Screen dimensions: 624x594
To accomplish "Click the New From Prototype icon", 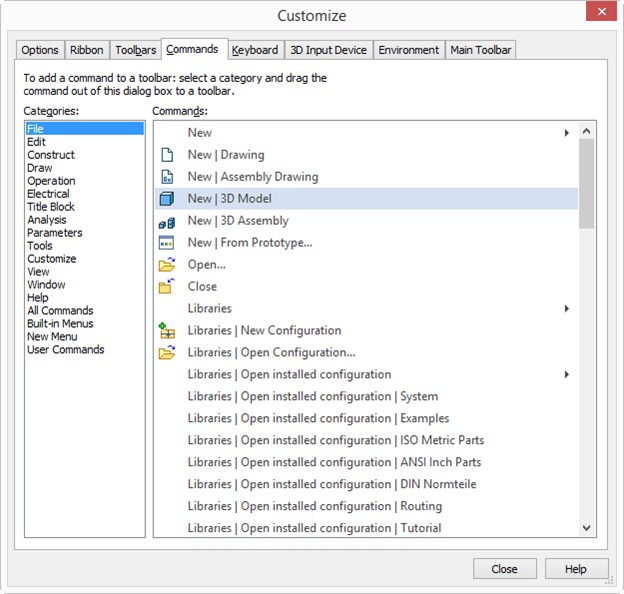I will tap(167, 243).
